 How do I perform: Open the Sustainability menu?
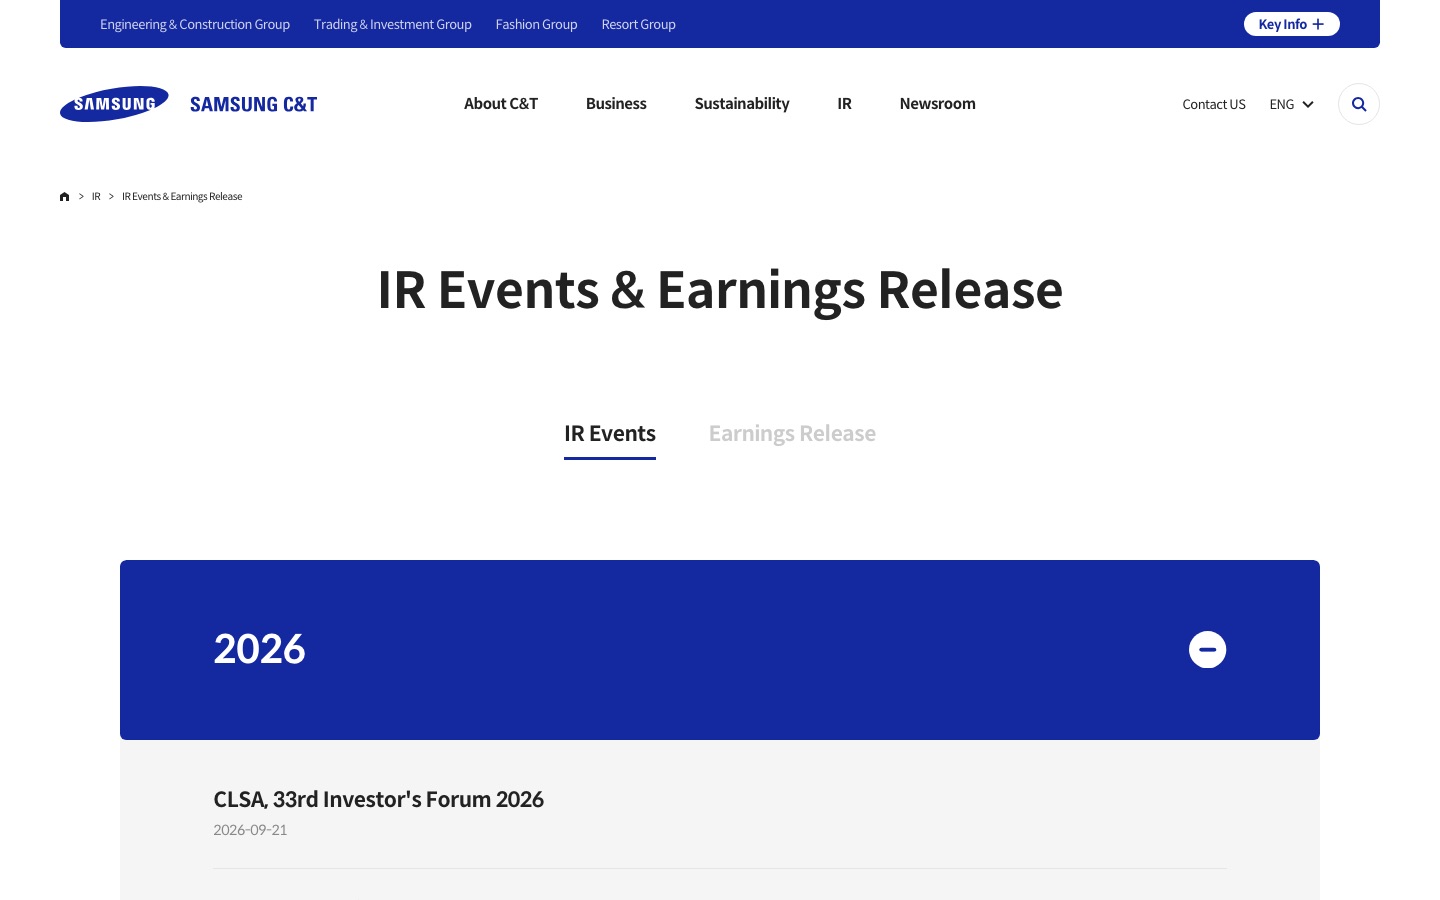pyautogui.click(x=742, y=104)
